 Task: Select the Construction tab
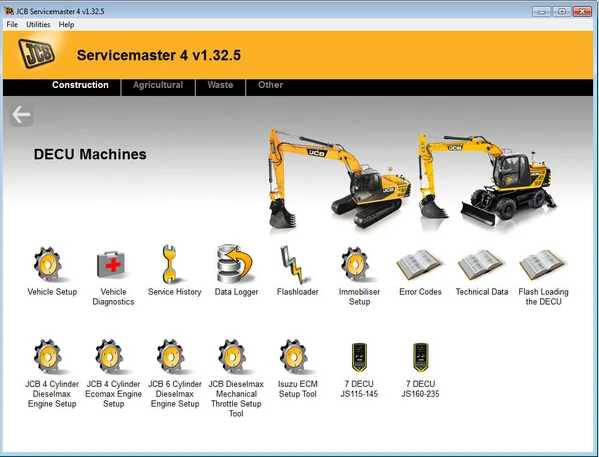tap(80, 85)
